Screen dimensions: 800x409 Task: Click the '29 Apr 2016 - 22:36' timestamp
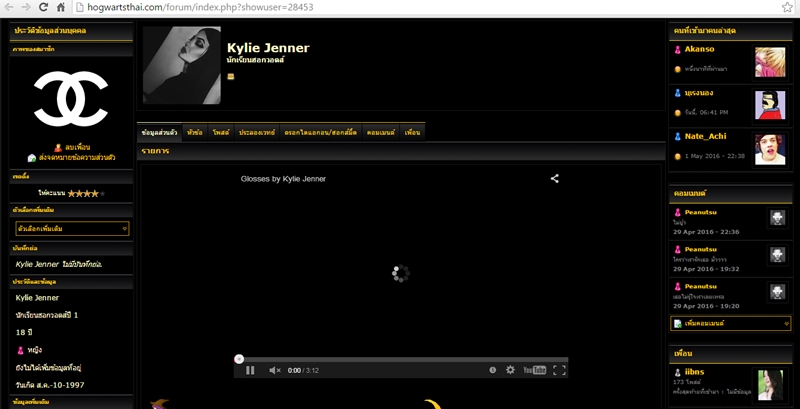pyautogui.click(x=706, y=232)
